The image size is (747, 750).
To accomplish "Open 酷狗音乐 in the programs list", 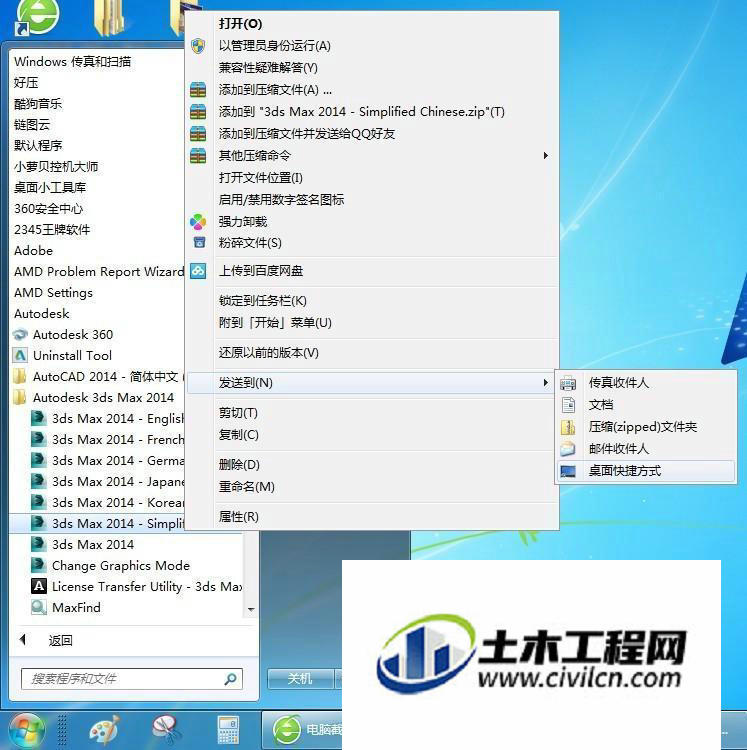I will (38, 104).
